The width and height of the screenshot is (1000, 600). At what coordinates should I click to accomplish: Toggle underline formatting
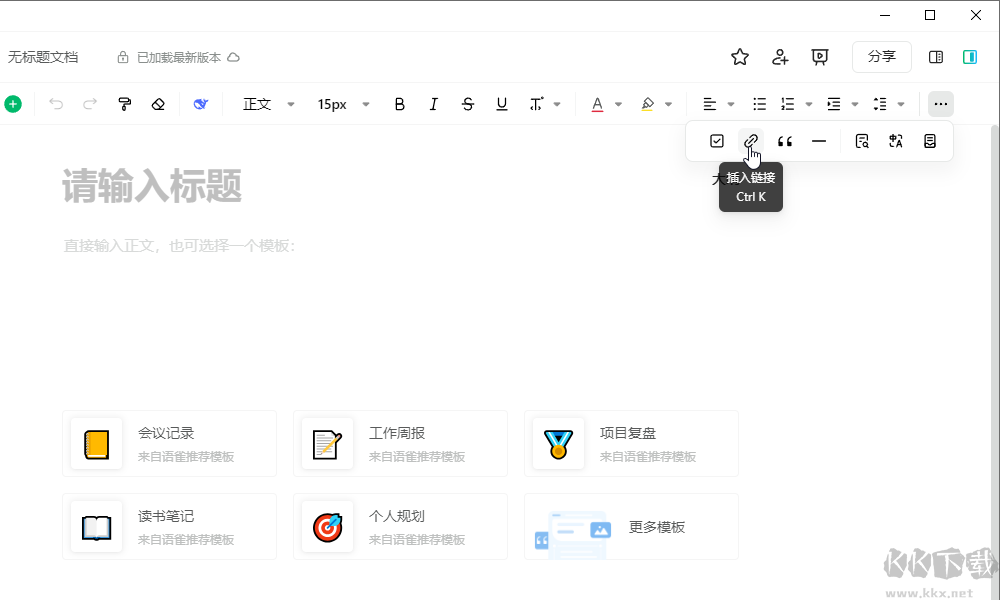point(501,103)
